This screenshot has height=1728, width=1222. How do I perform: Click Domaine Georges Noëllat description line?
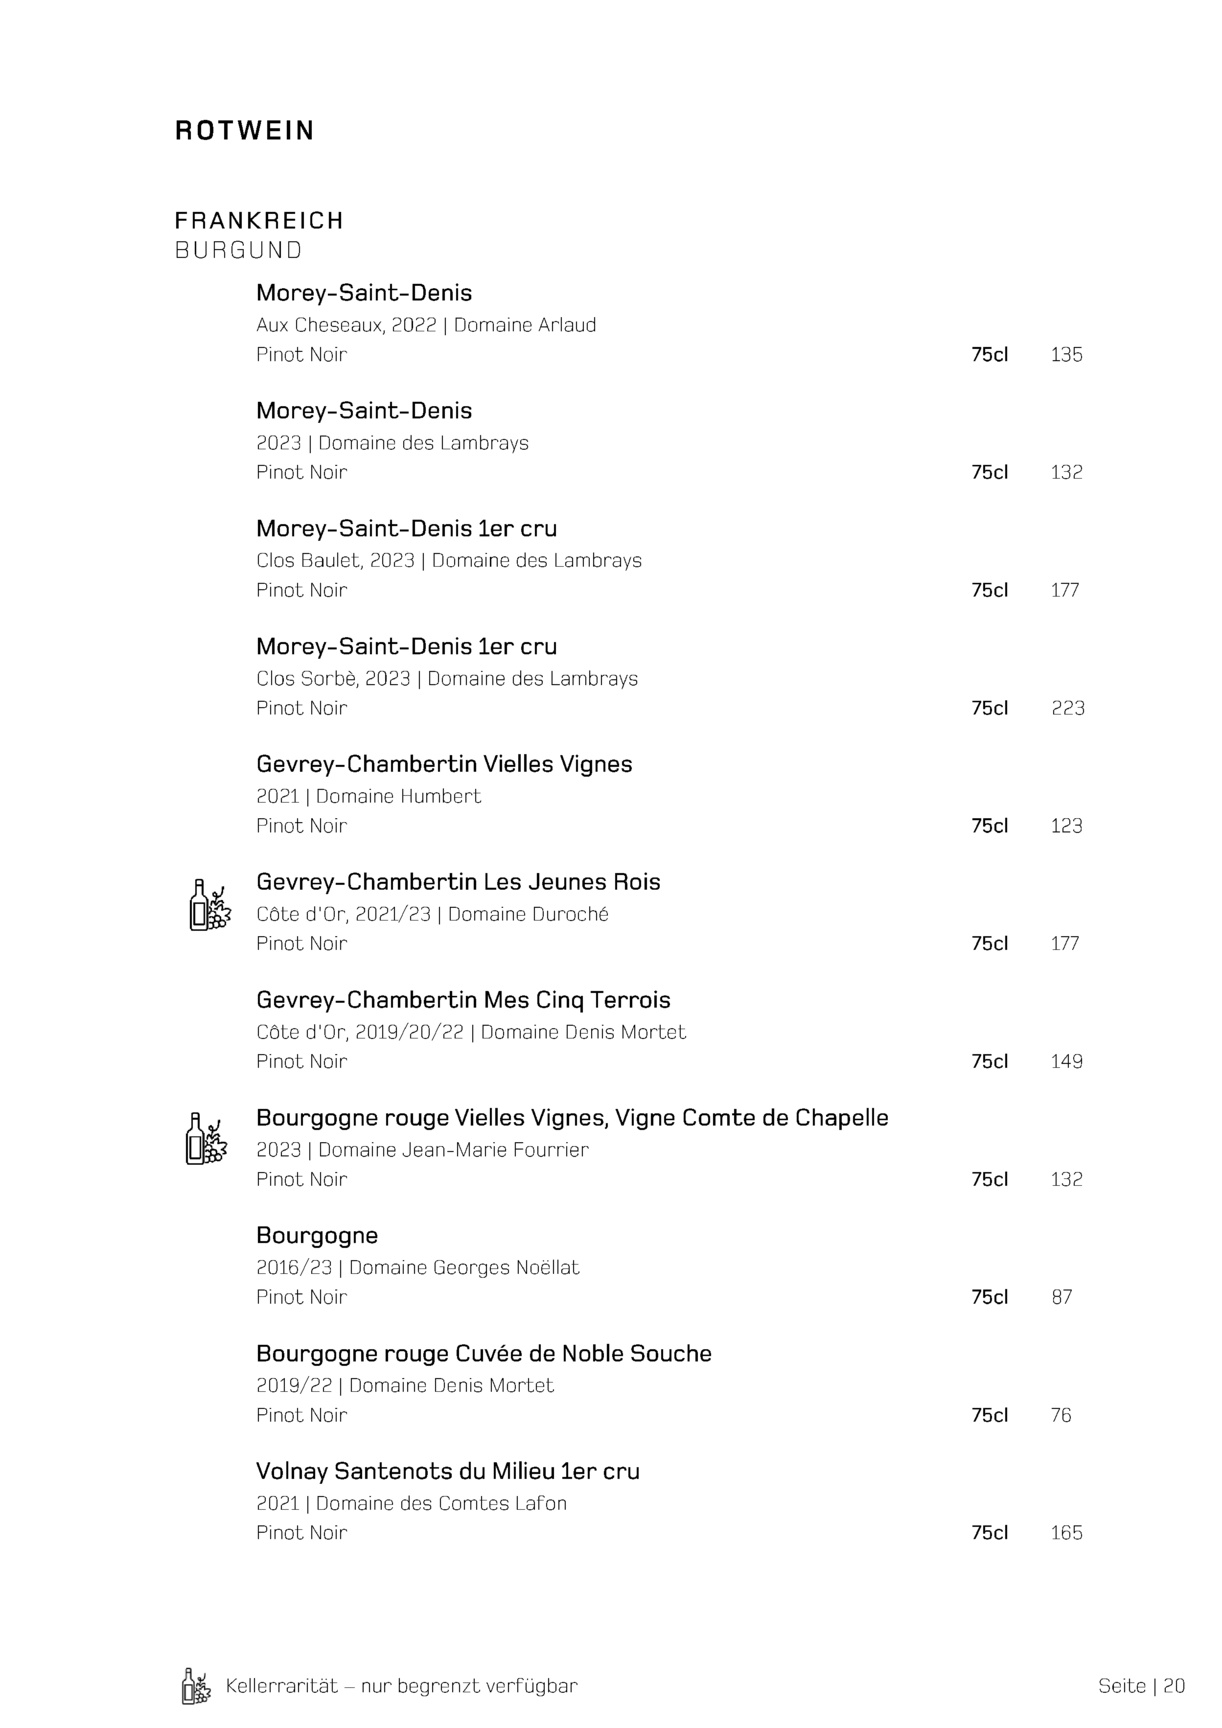pos(418,1267)
